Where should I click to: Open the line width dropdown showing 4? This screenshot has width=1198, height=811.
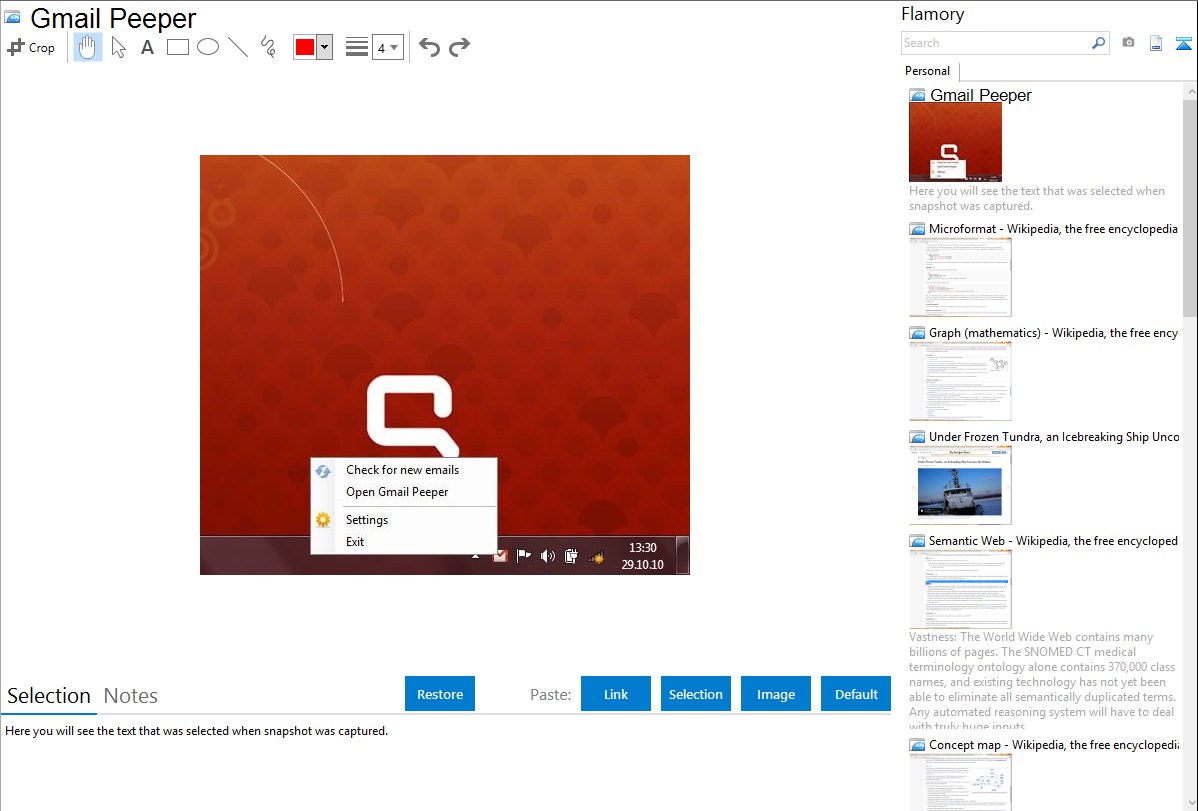[388, 47]
